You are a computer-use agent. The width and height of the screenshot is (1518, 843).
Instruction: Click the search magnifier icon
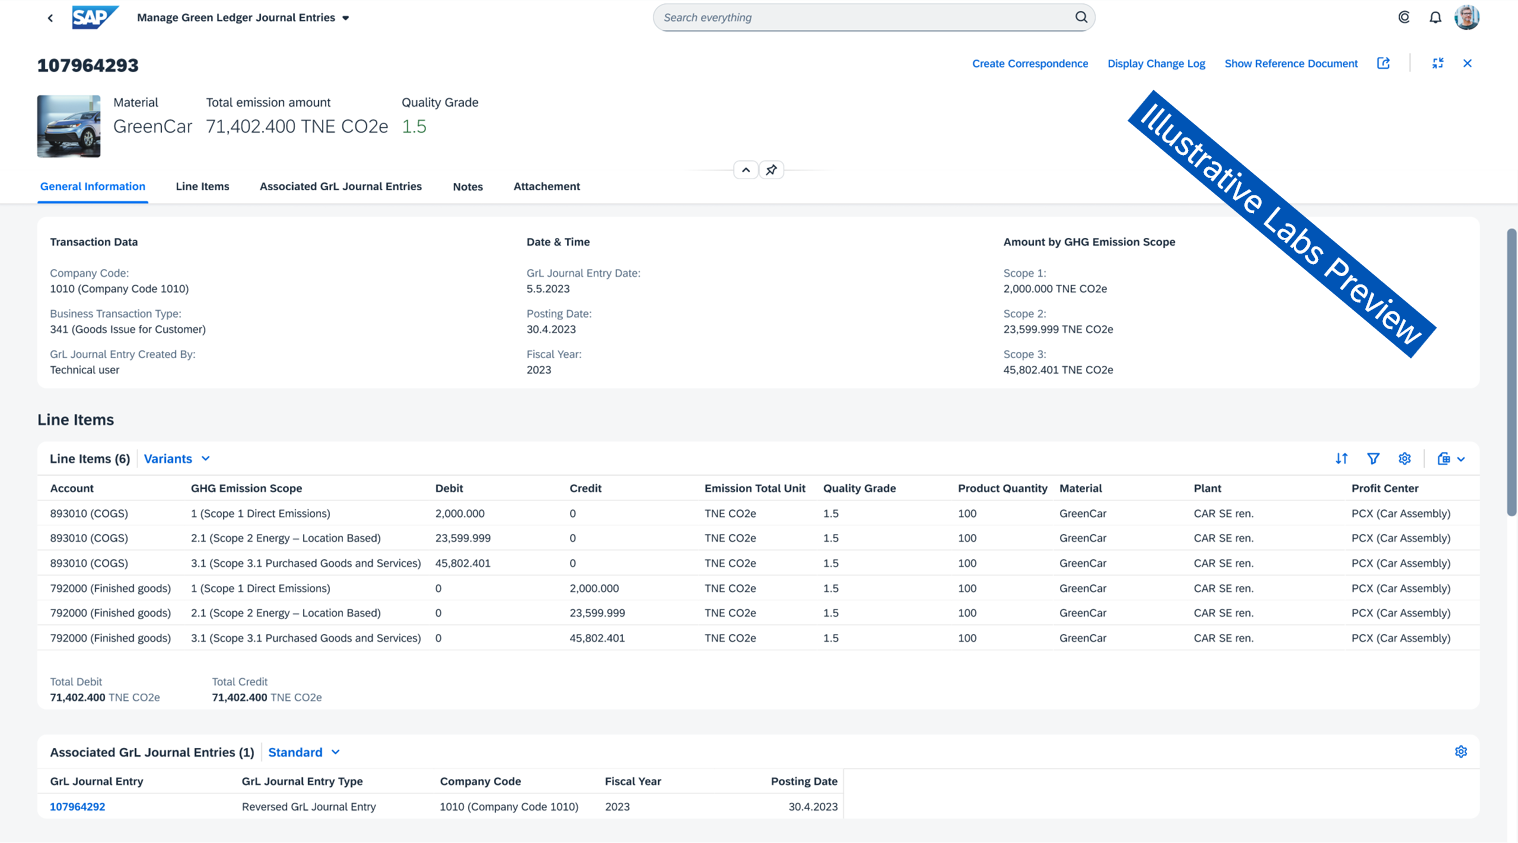[x=1081, y=17]
